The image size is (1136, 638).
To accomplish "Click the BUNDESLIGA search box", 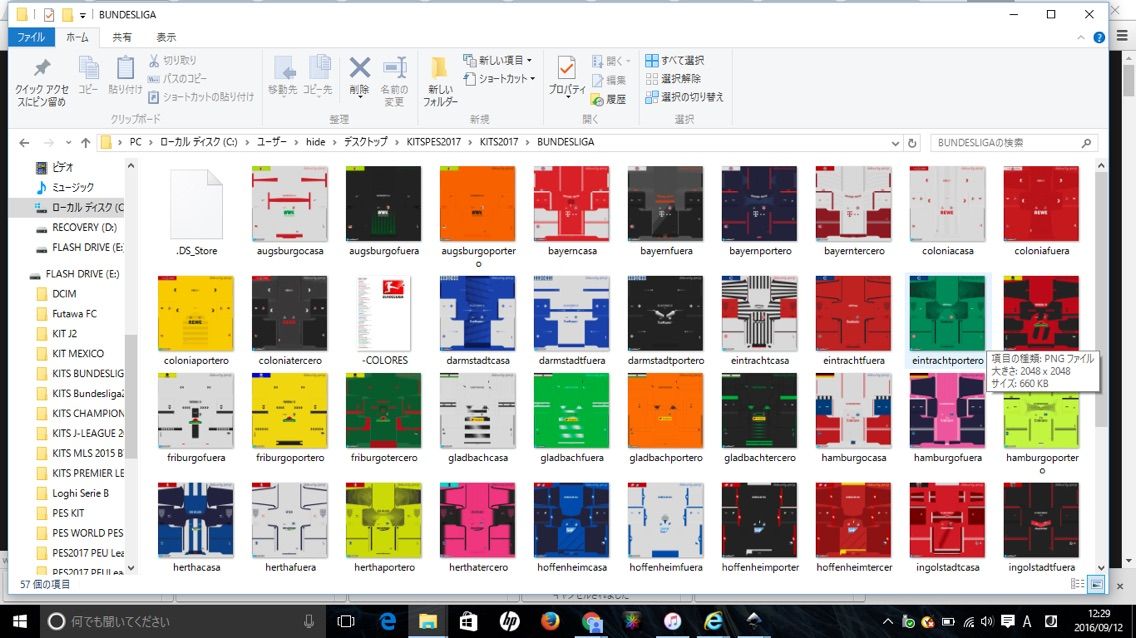I will pos(1014,143).
